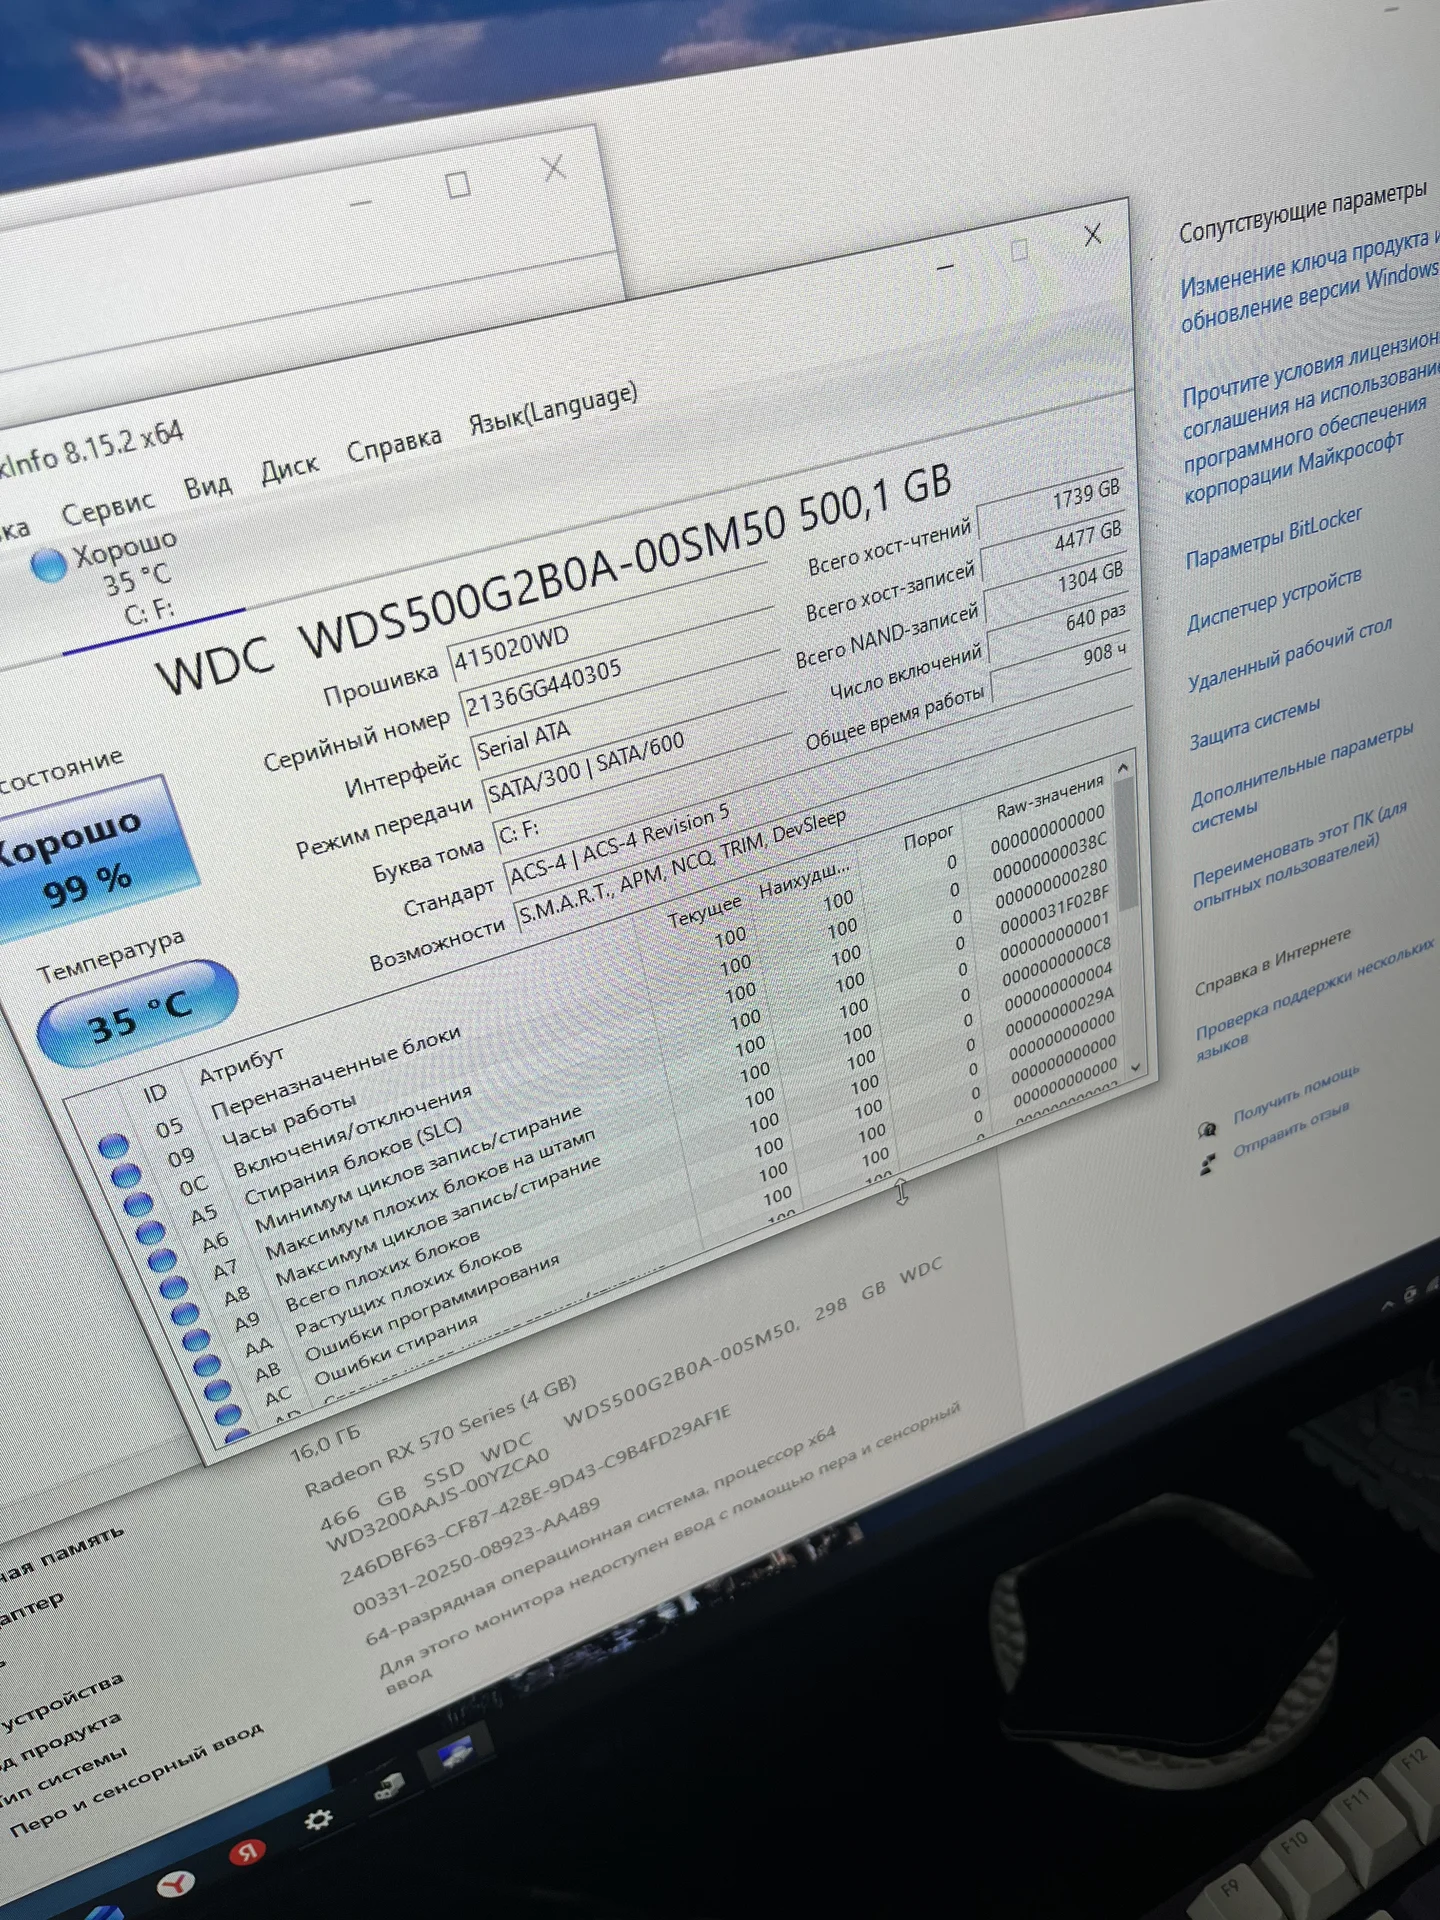Open the Справка menu
The height and width of the screenshot is (1920, 1440).
click(x=394, y=443)
